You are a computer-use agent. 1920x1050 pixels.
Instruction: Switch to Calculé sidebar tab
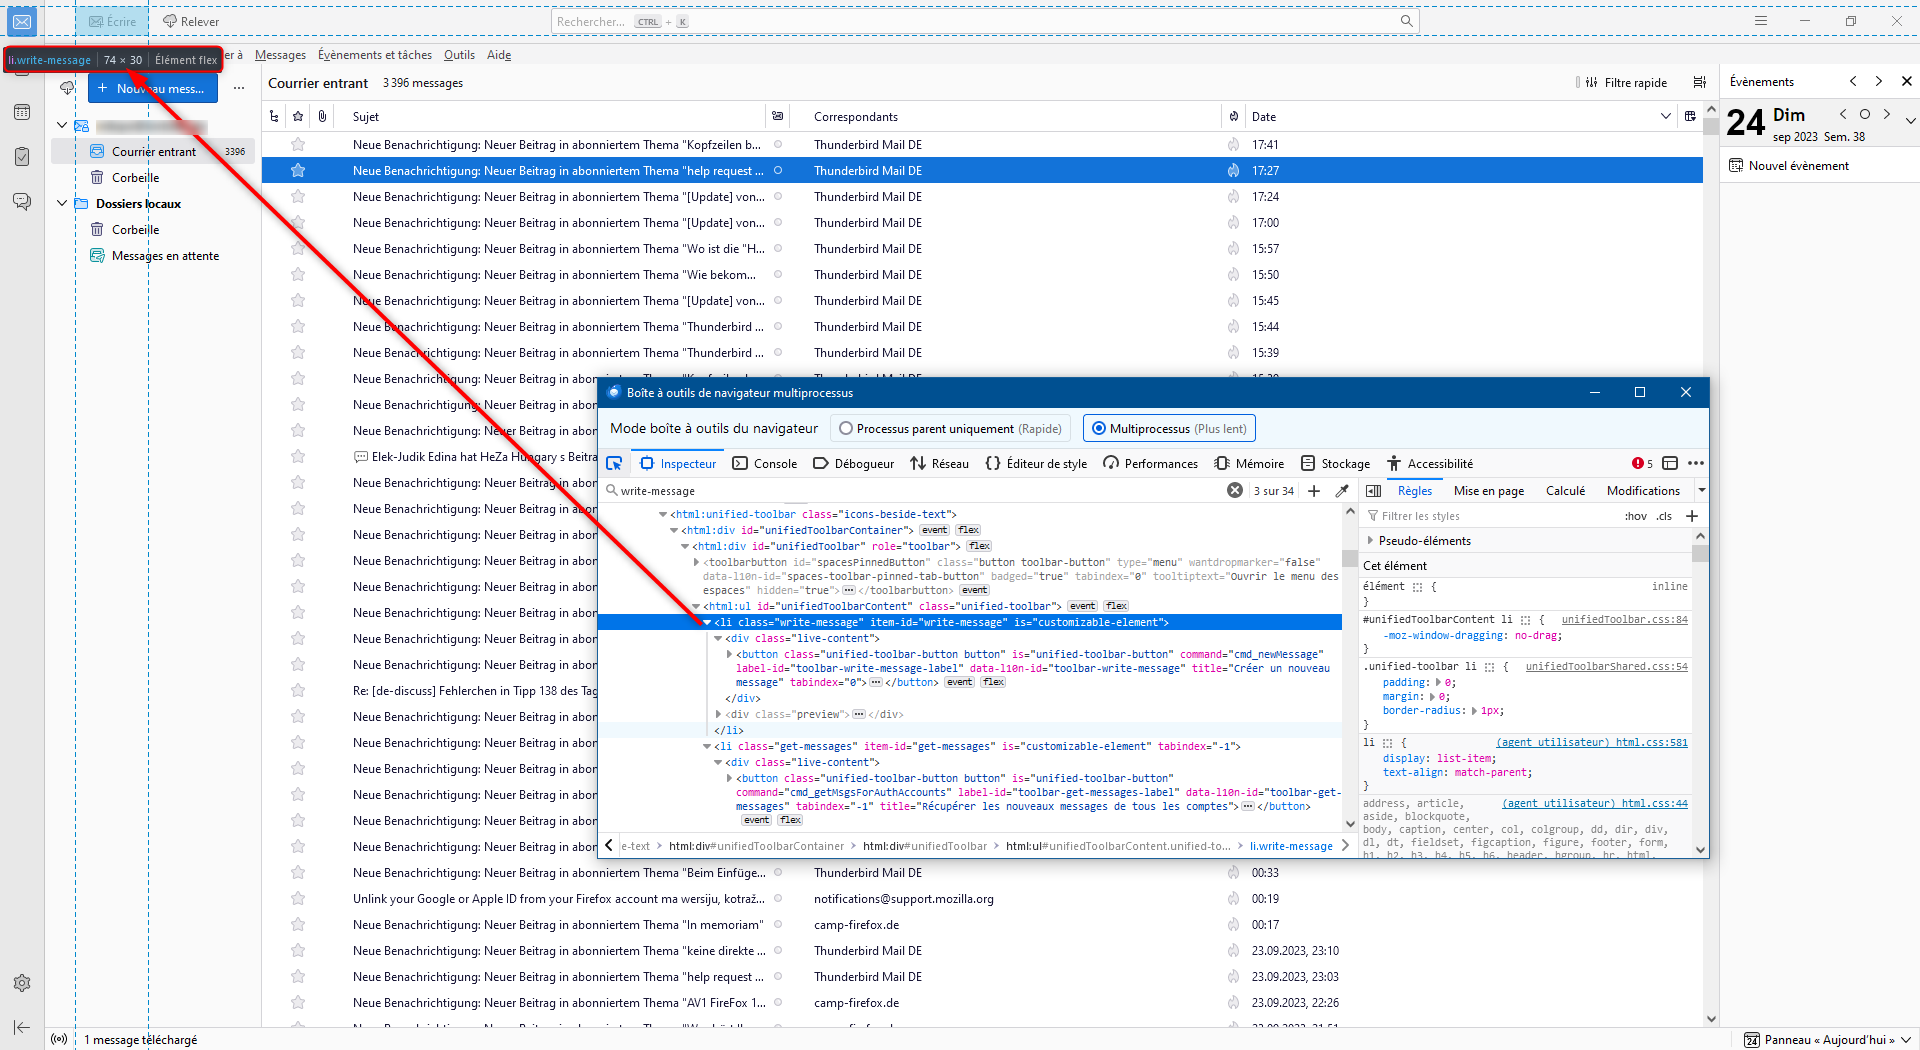[x=1565, y=490]
